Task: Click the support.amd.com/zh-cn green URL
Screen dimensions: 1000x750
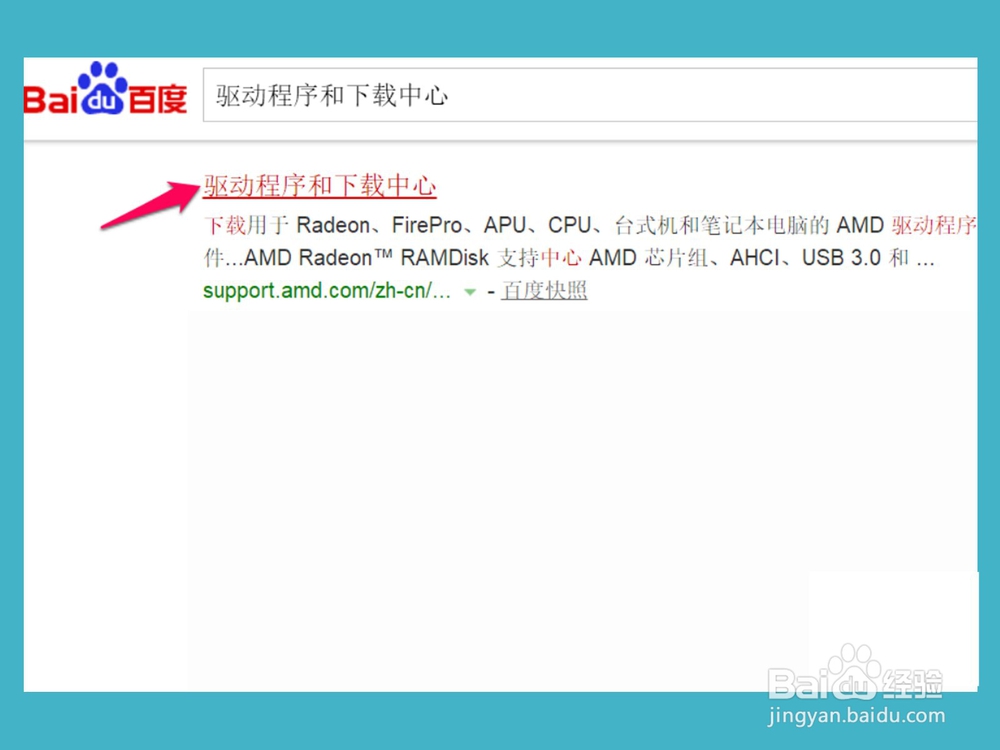Action: tap(327, 291)
